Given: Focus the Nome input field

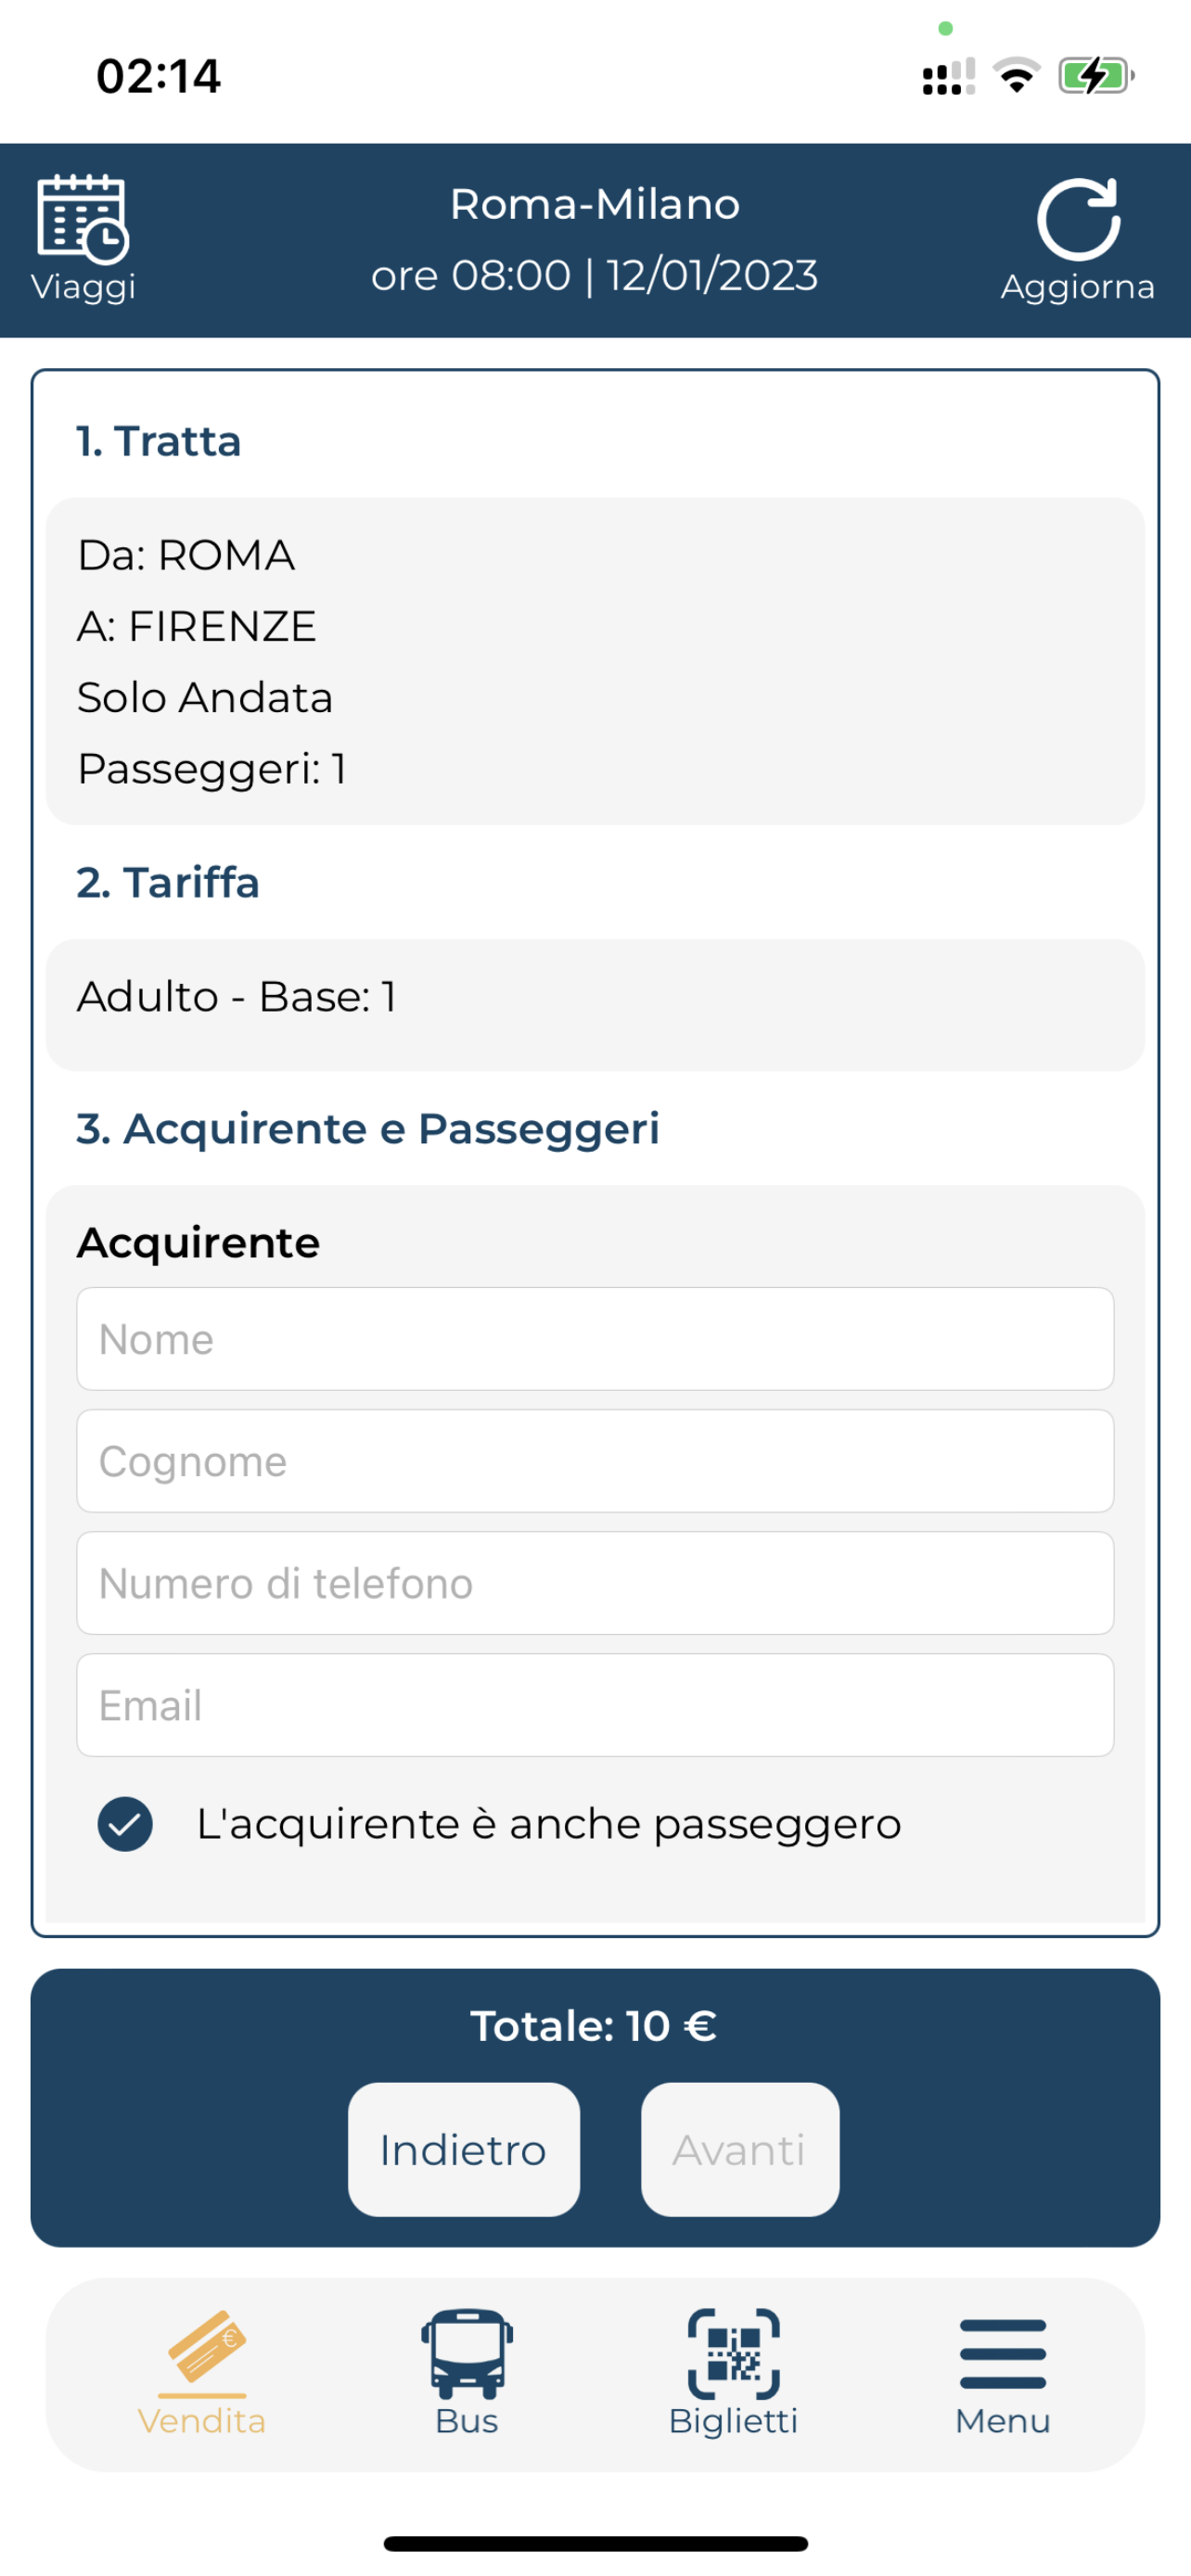Looking at the screenshot, I should point(595,1339).
